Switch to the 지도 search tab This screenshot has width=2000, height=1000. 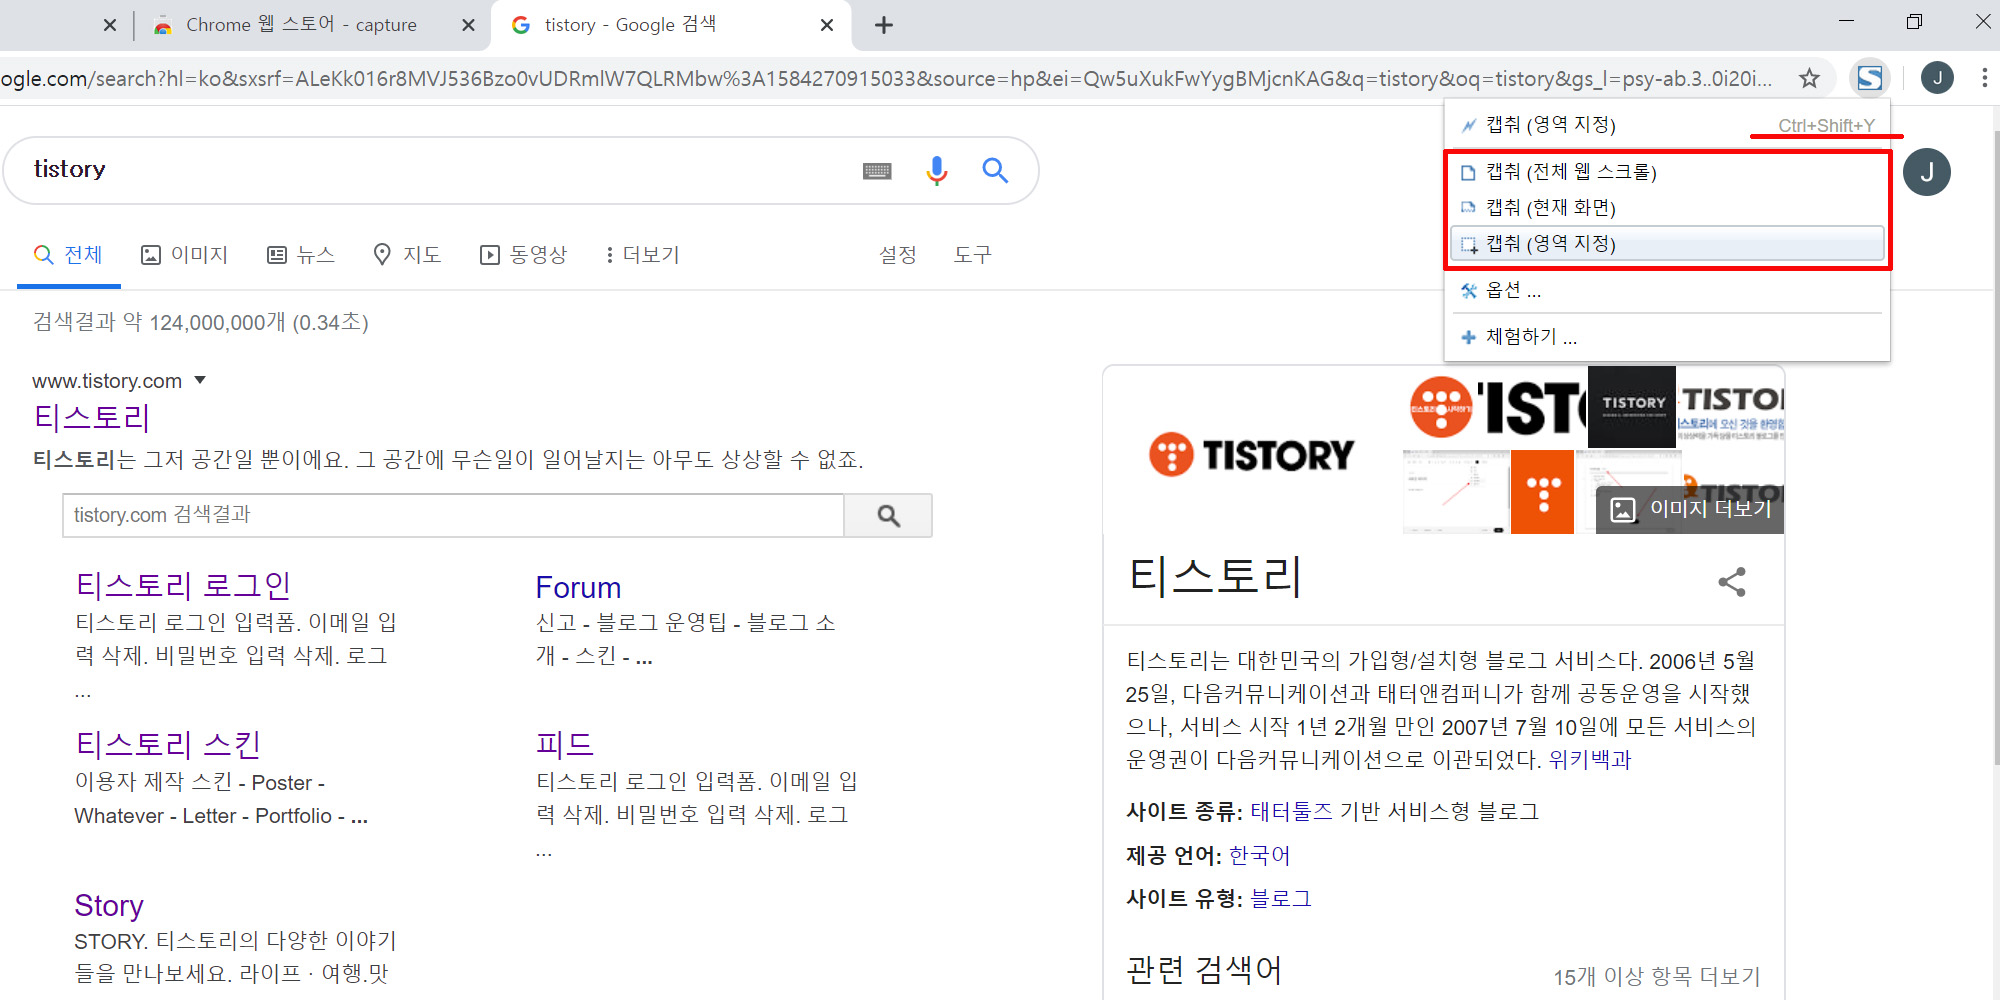pyautogui.click(x=407, y=255)
